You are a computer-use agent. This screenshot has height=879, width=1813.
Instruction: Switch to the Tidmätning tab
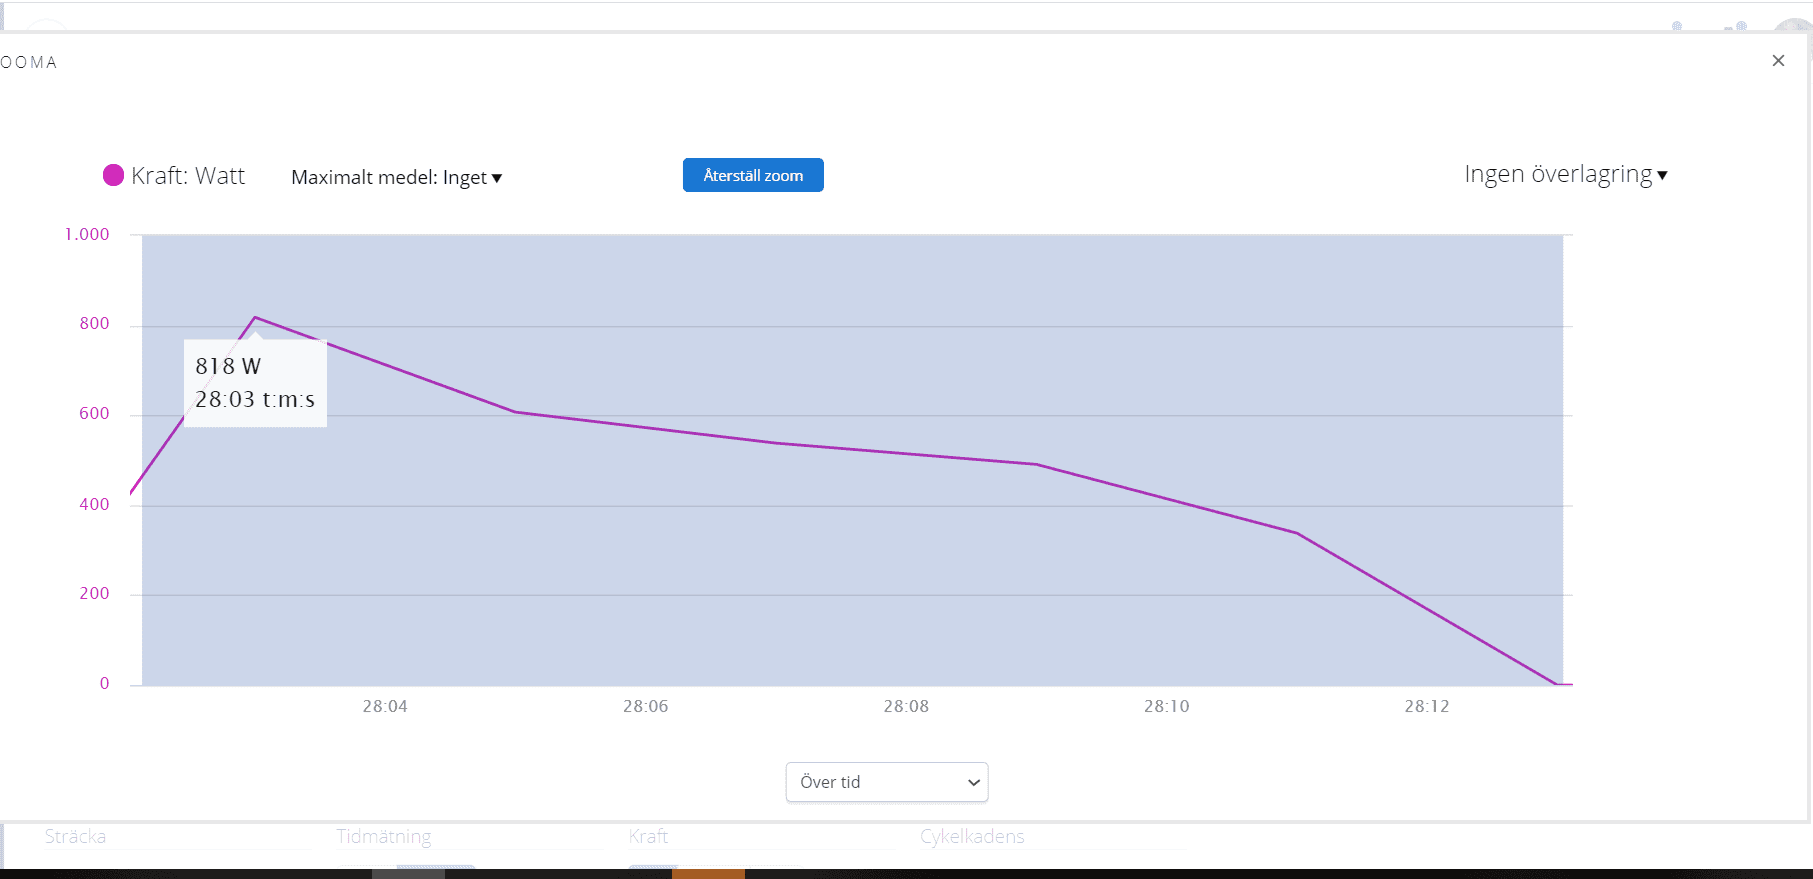point(384,837)
